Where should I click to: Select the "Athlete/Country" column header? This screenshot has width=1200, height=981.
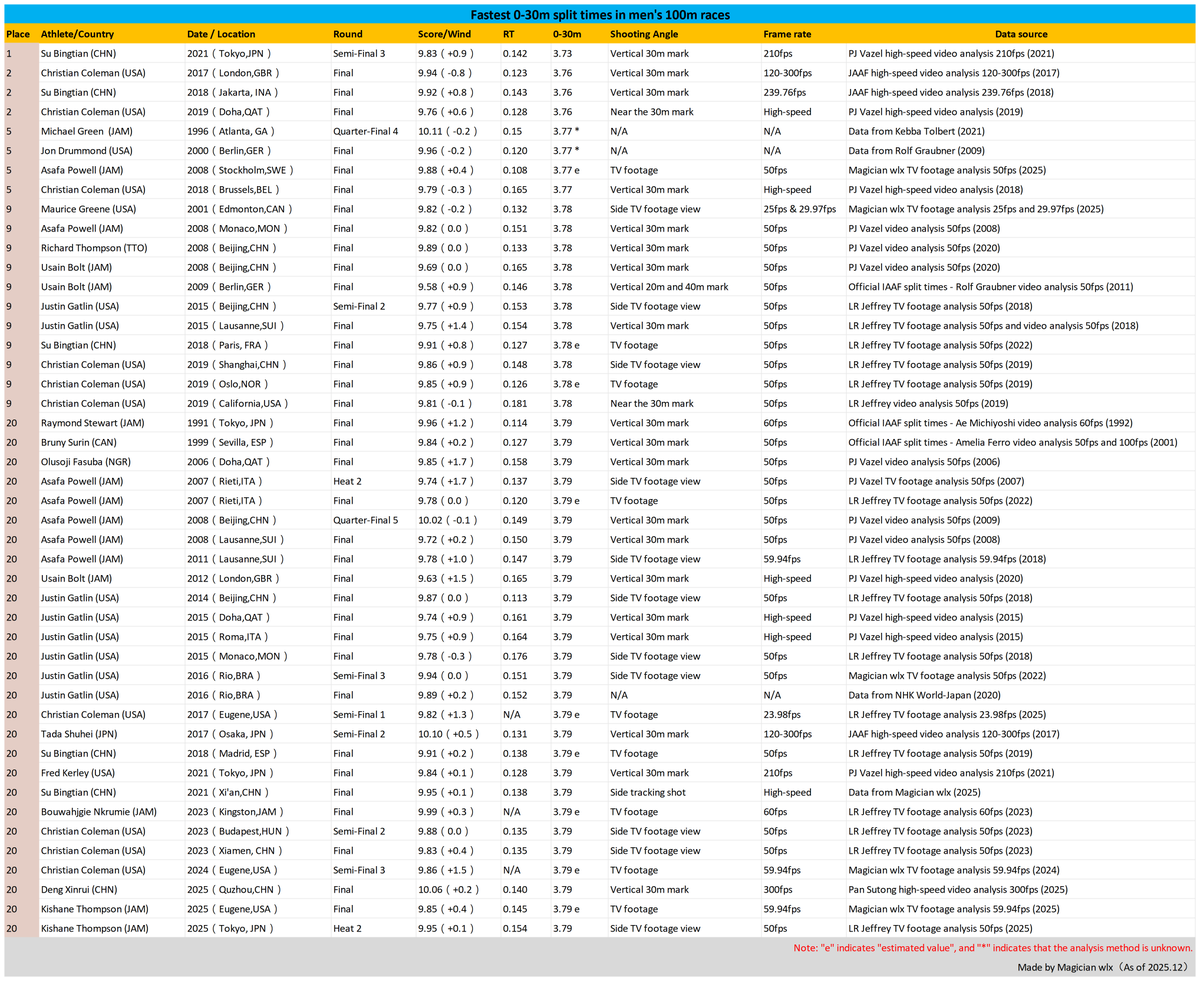click(77, 34)
